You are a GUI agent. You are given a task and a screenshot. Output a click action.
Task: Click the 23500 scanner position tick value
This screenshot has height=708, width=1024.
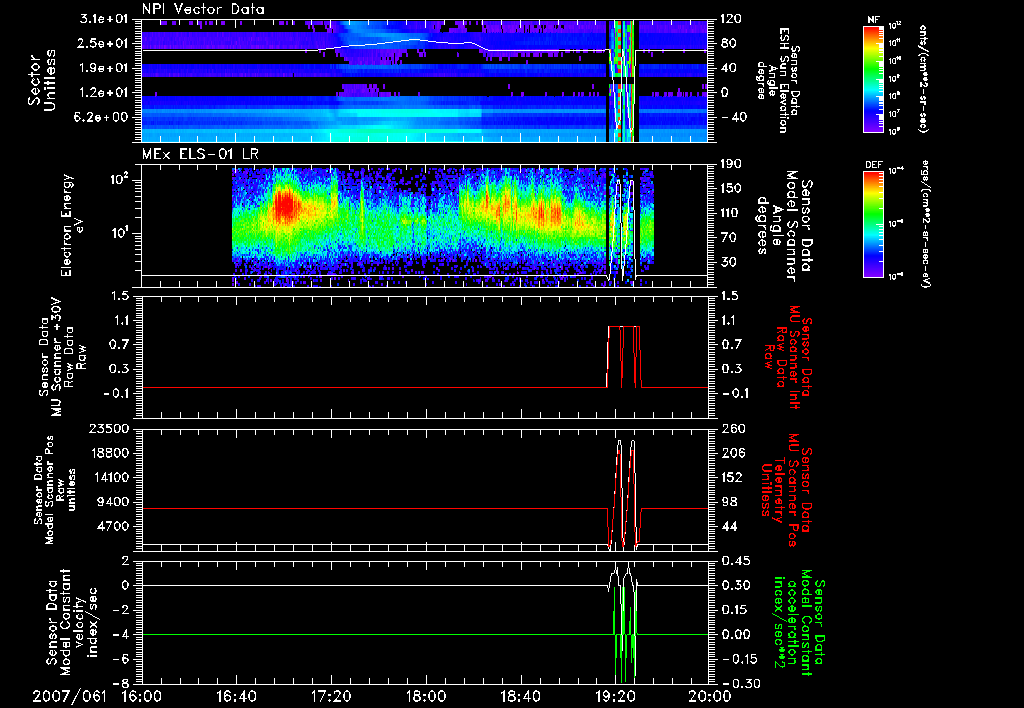click(110, 428)
